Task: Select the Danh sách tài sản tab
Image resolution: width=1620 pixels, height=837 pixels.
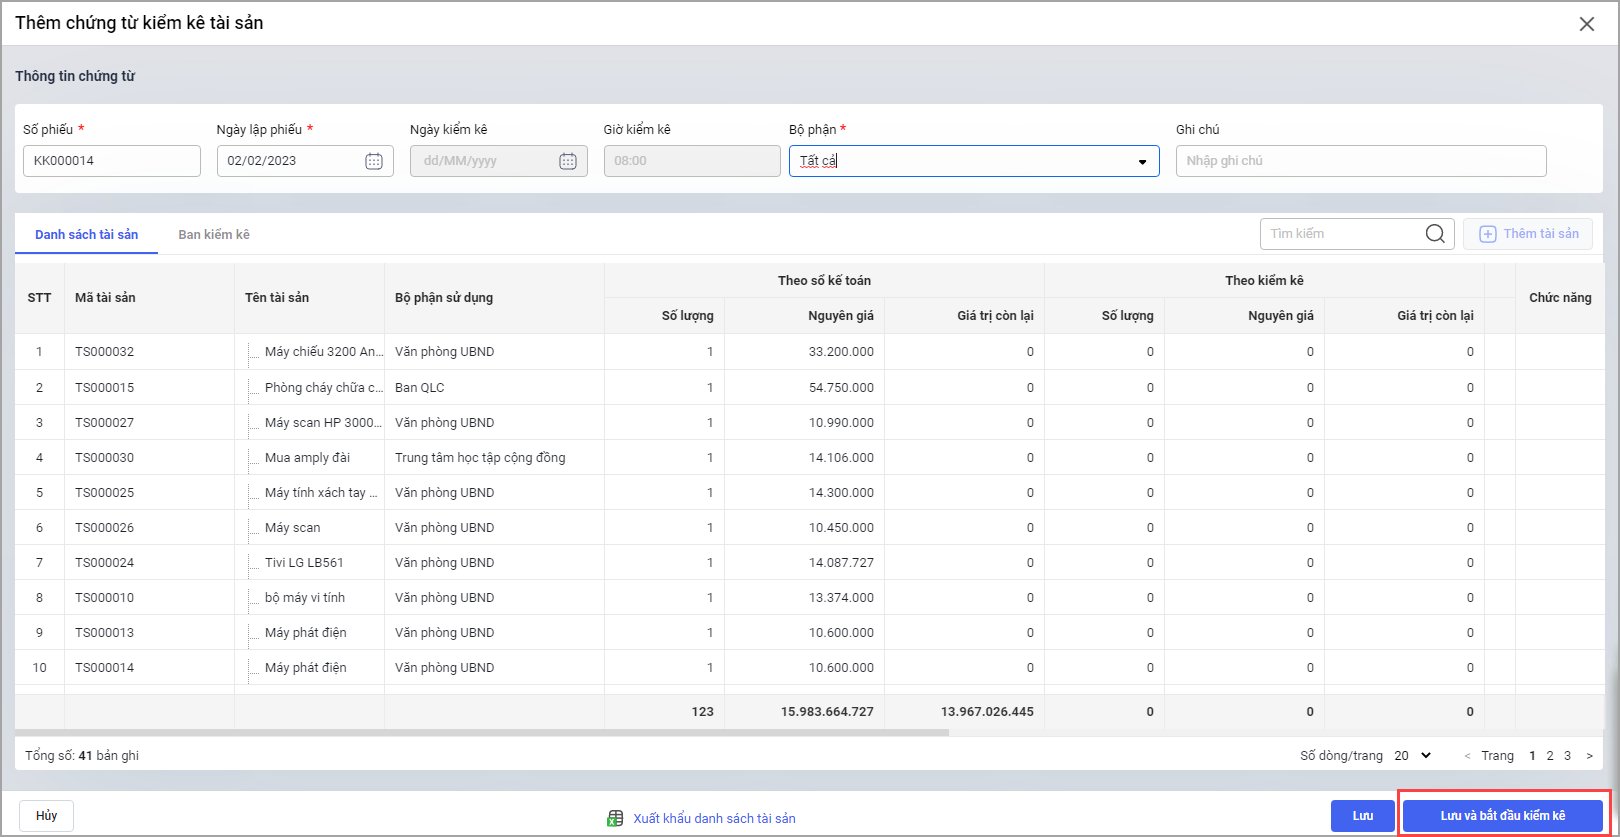Action: [x=87, y=235]
